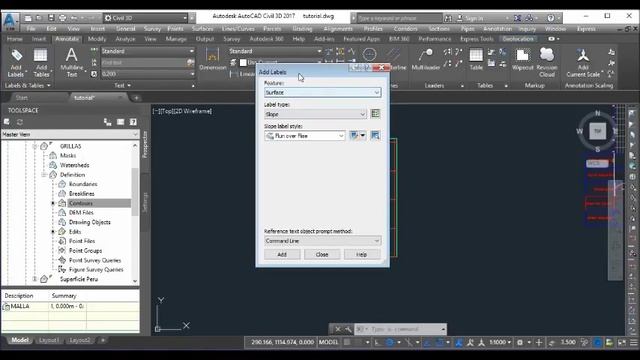Open the Feature dropdown showing Surface

[322, 92]
